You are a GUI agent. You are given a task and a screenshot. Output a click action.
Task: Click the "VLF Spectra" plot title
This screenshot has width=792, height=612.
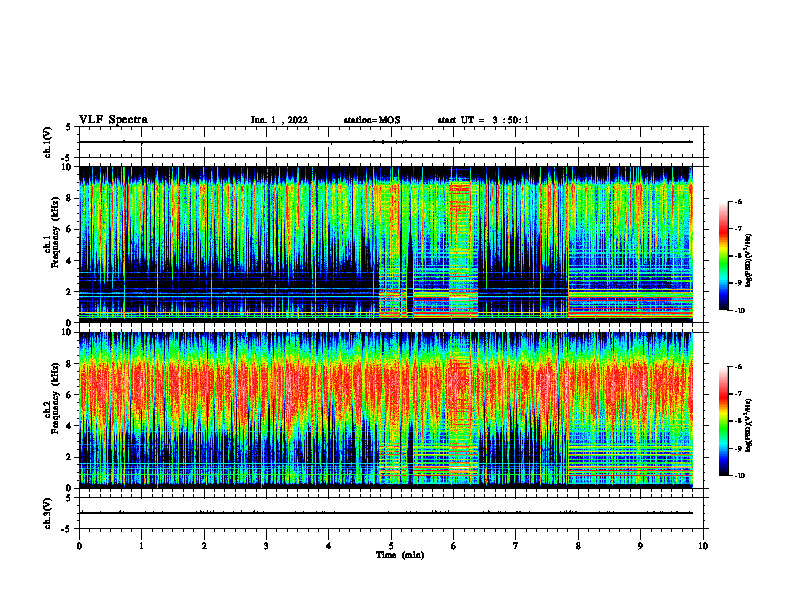[113, 120]
